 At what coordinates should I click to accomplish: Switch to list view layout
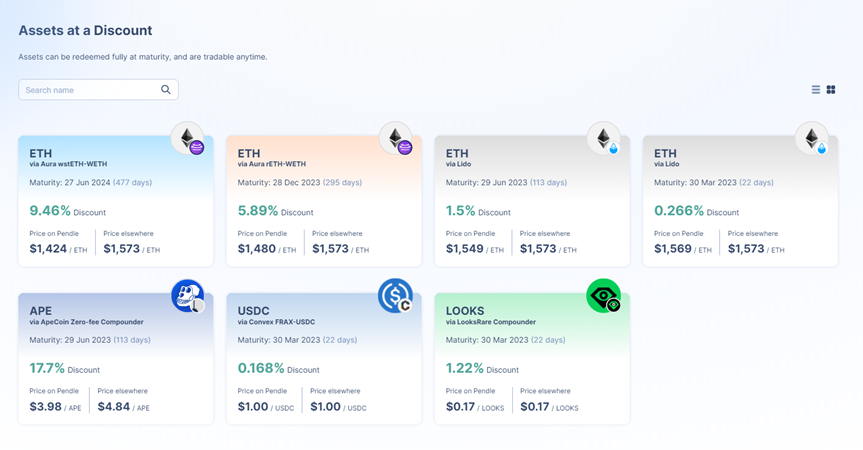[816, 90]
